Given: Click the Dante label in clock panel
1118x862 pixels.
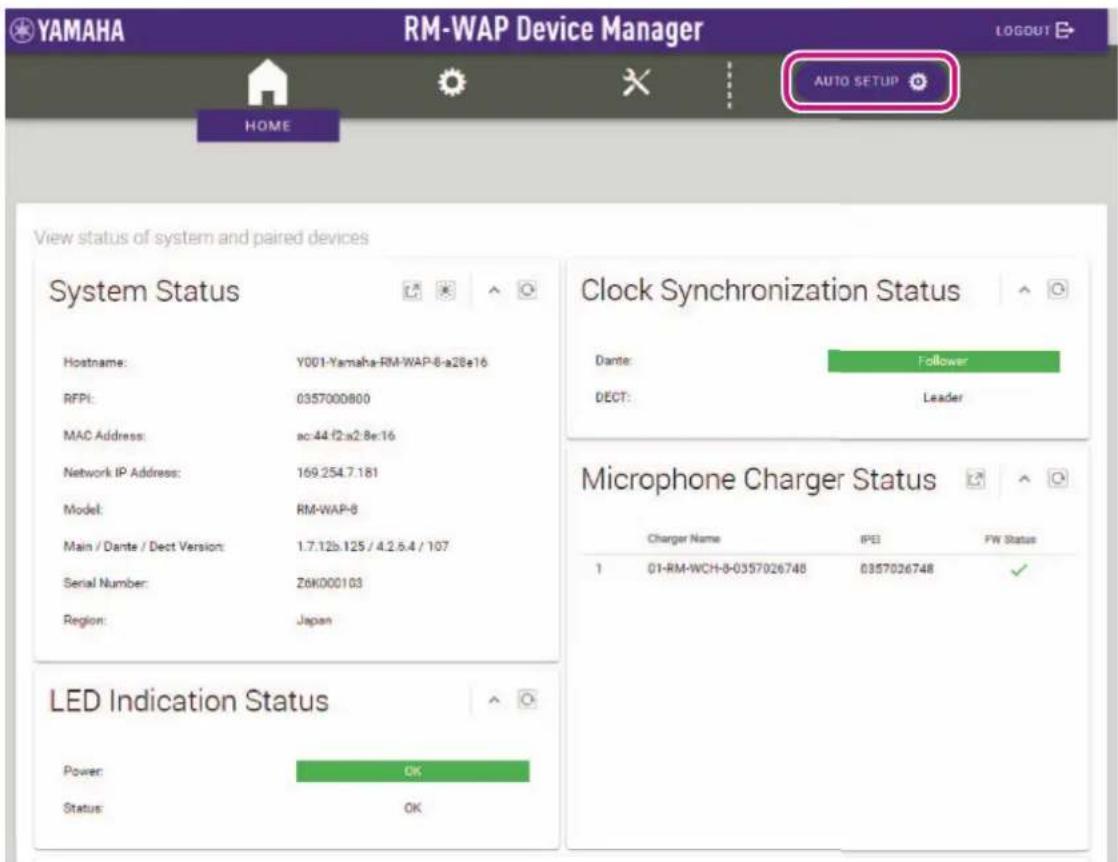Looking at the screenshot, I should pyautogui.click(x=614, y=361).
